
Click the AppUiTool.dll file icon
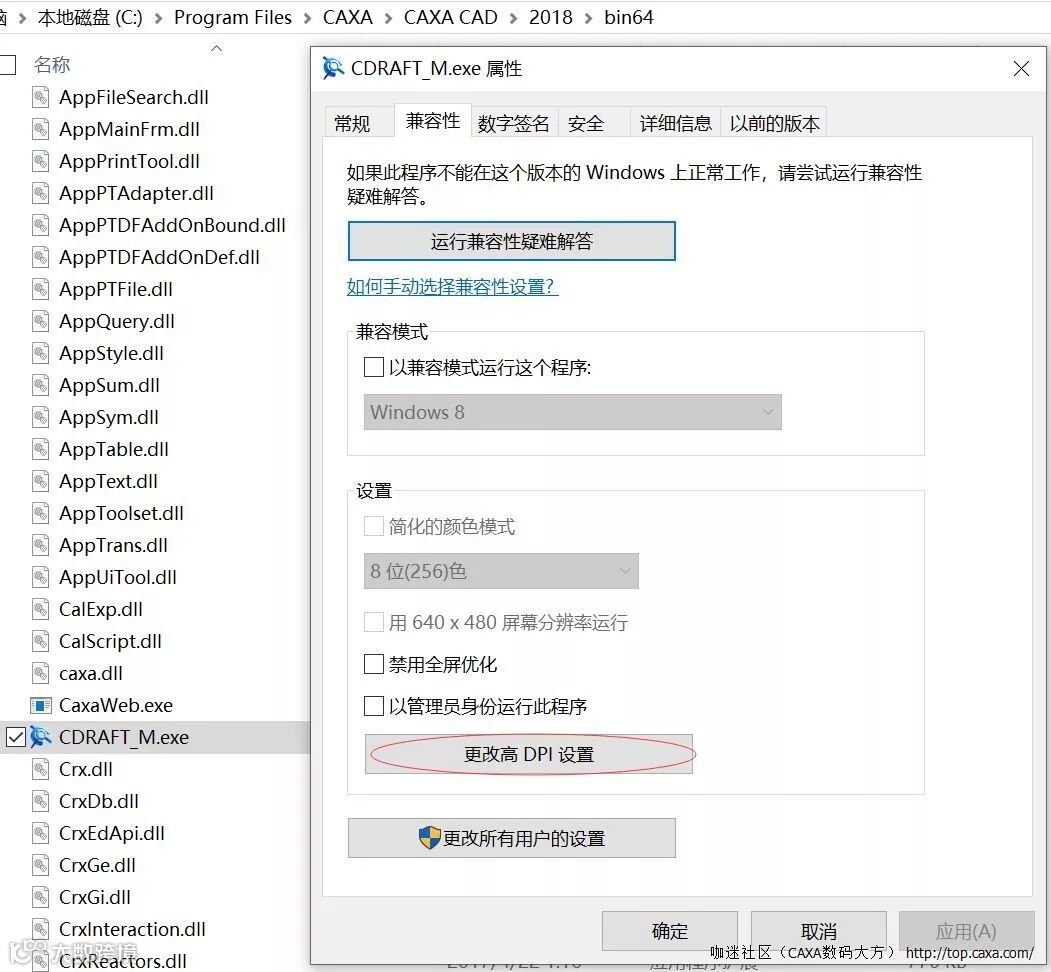click(x=41, y=577)
